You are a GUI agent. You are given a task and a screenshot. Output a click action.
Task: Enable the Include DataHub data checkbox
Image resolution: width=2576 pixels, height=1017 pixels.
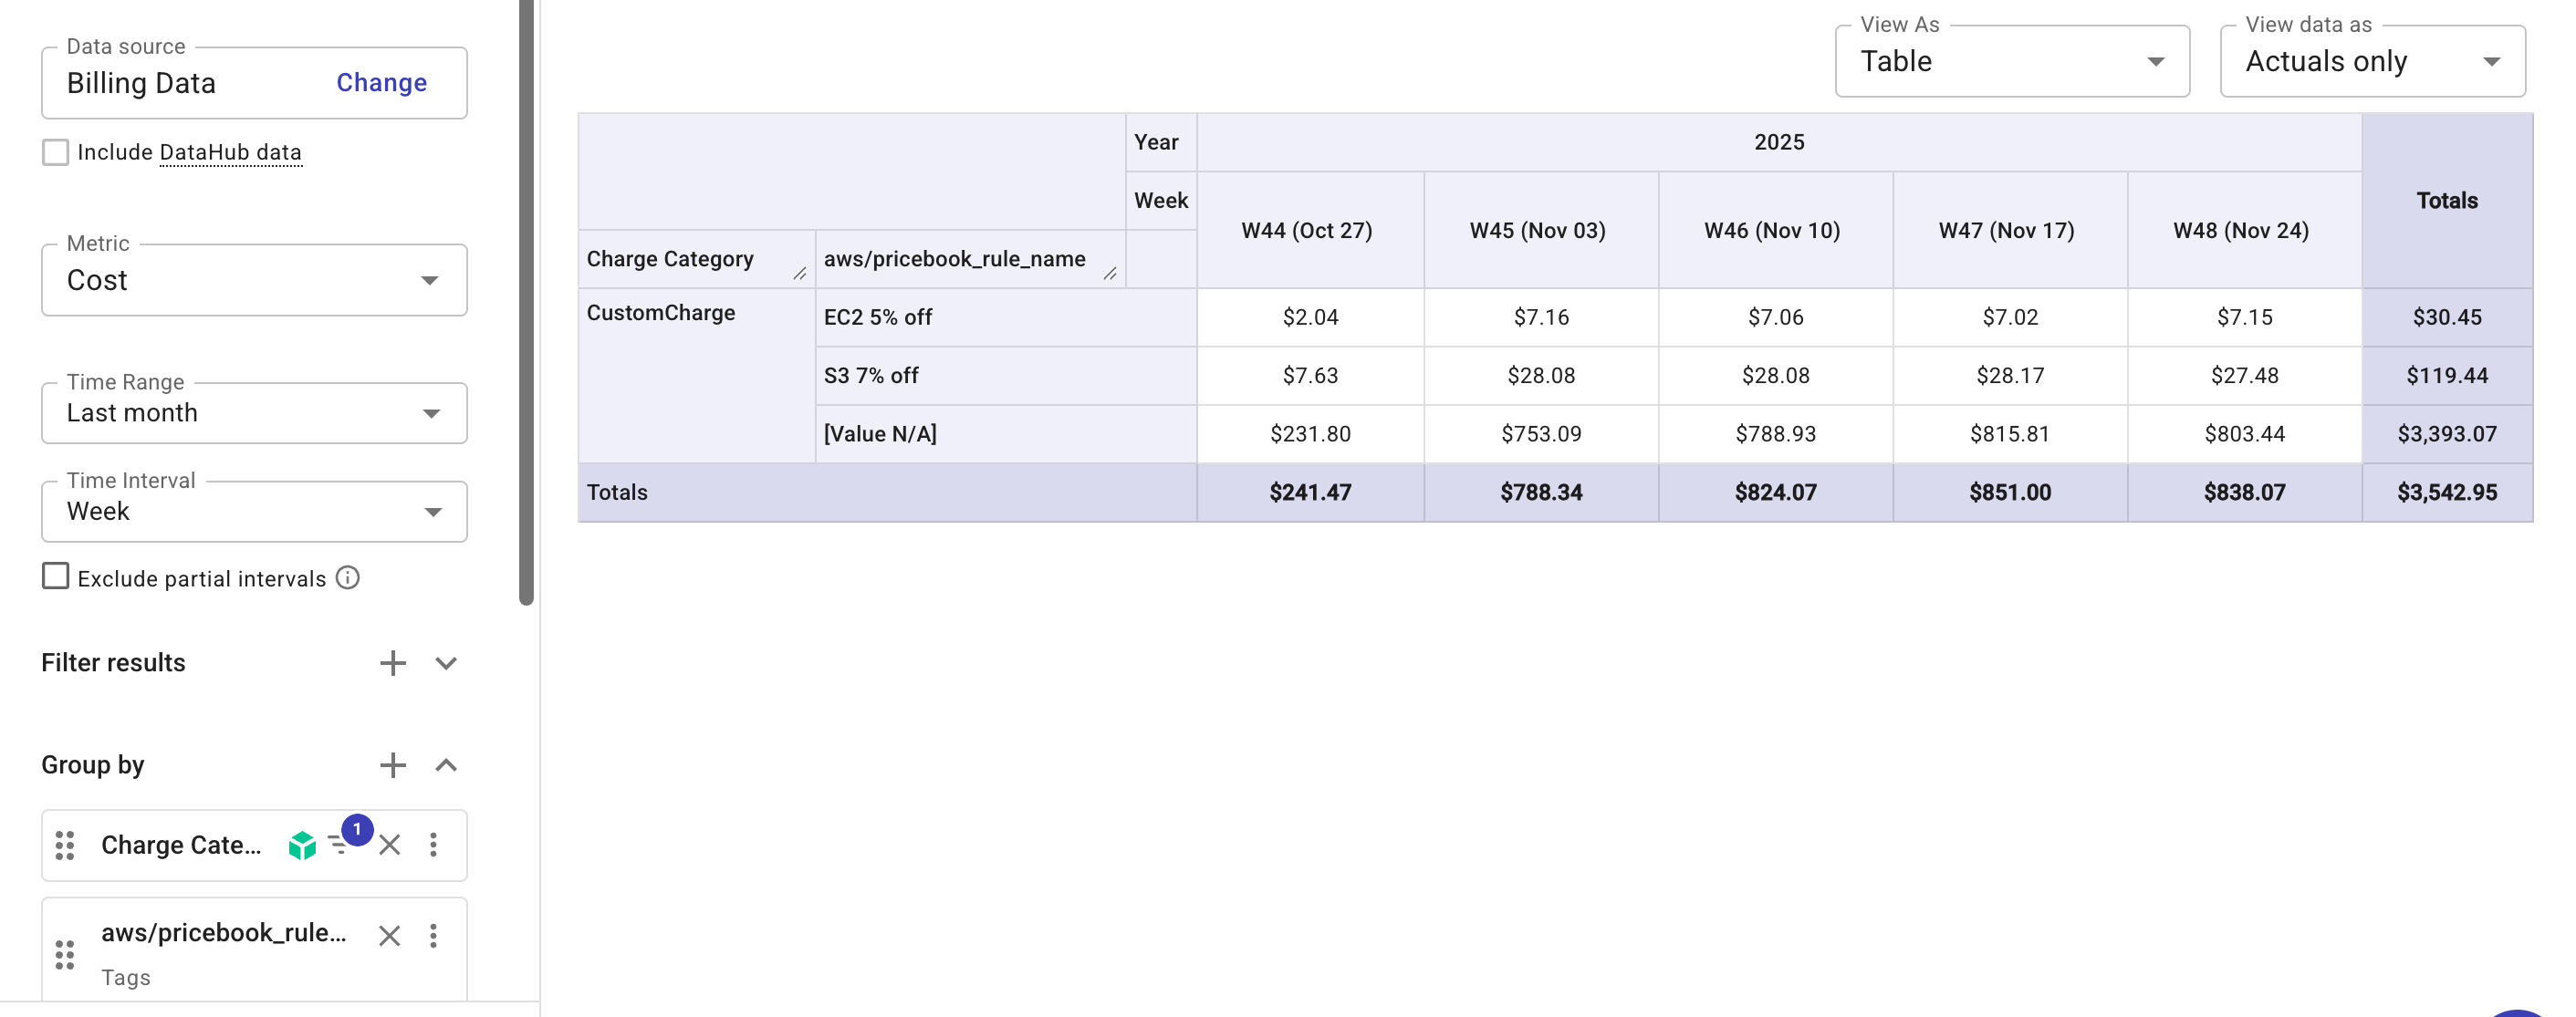(55, 152)
